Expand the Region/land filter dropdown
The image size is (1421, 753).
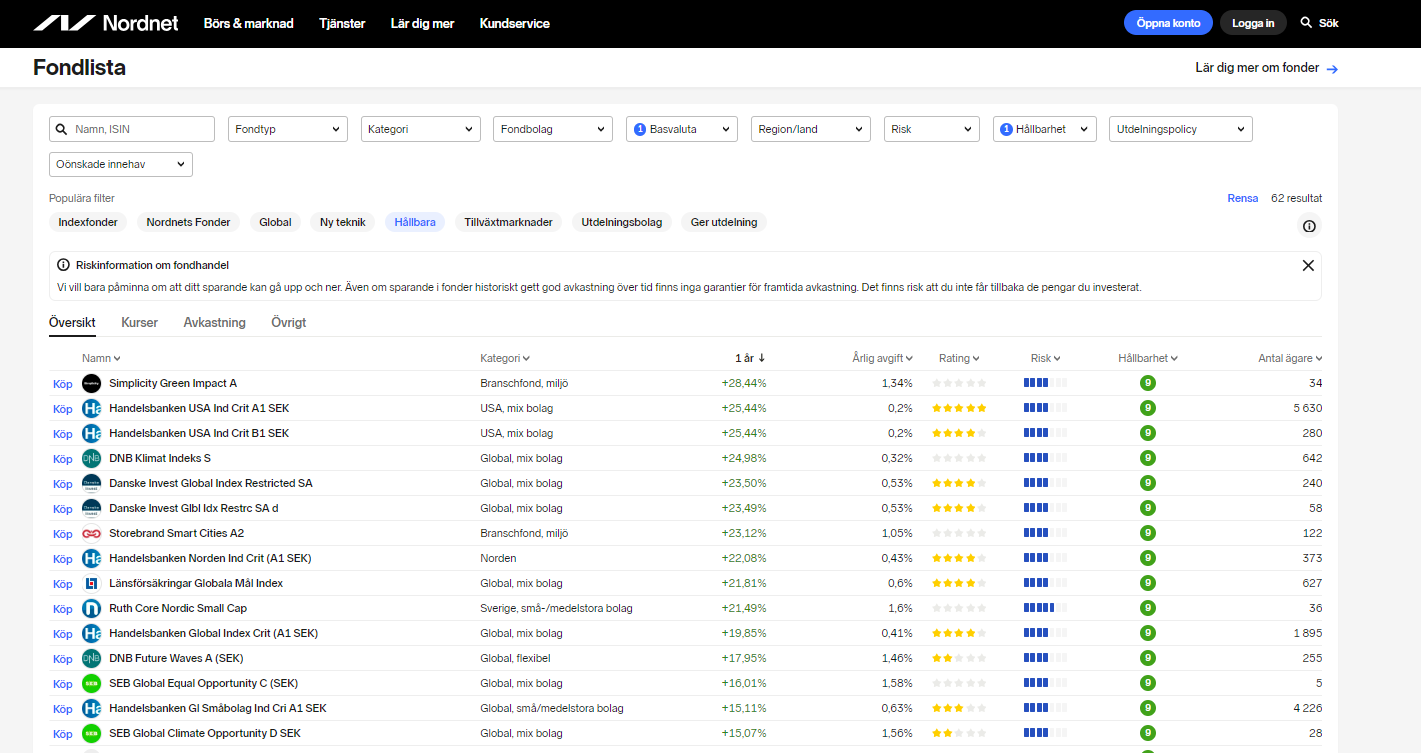click(x=810, y=129)
